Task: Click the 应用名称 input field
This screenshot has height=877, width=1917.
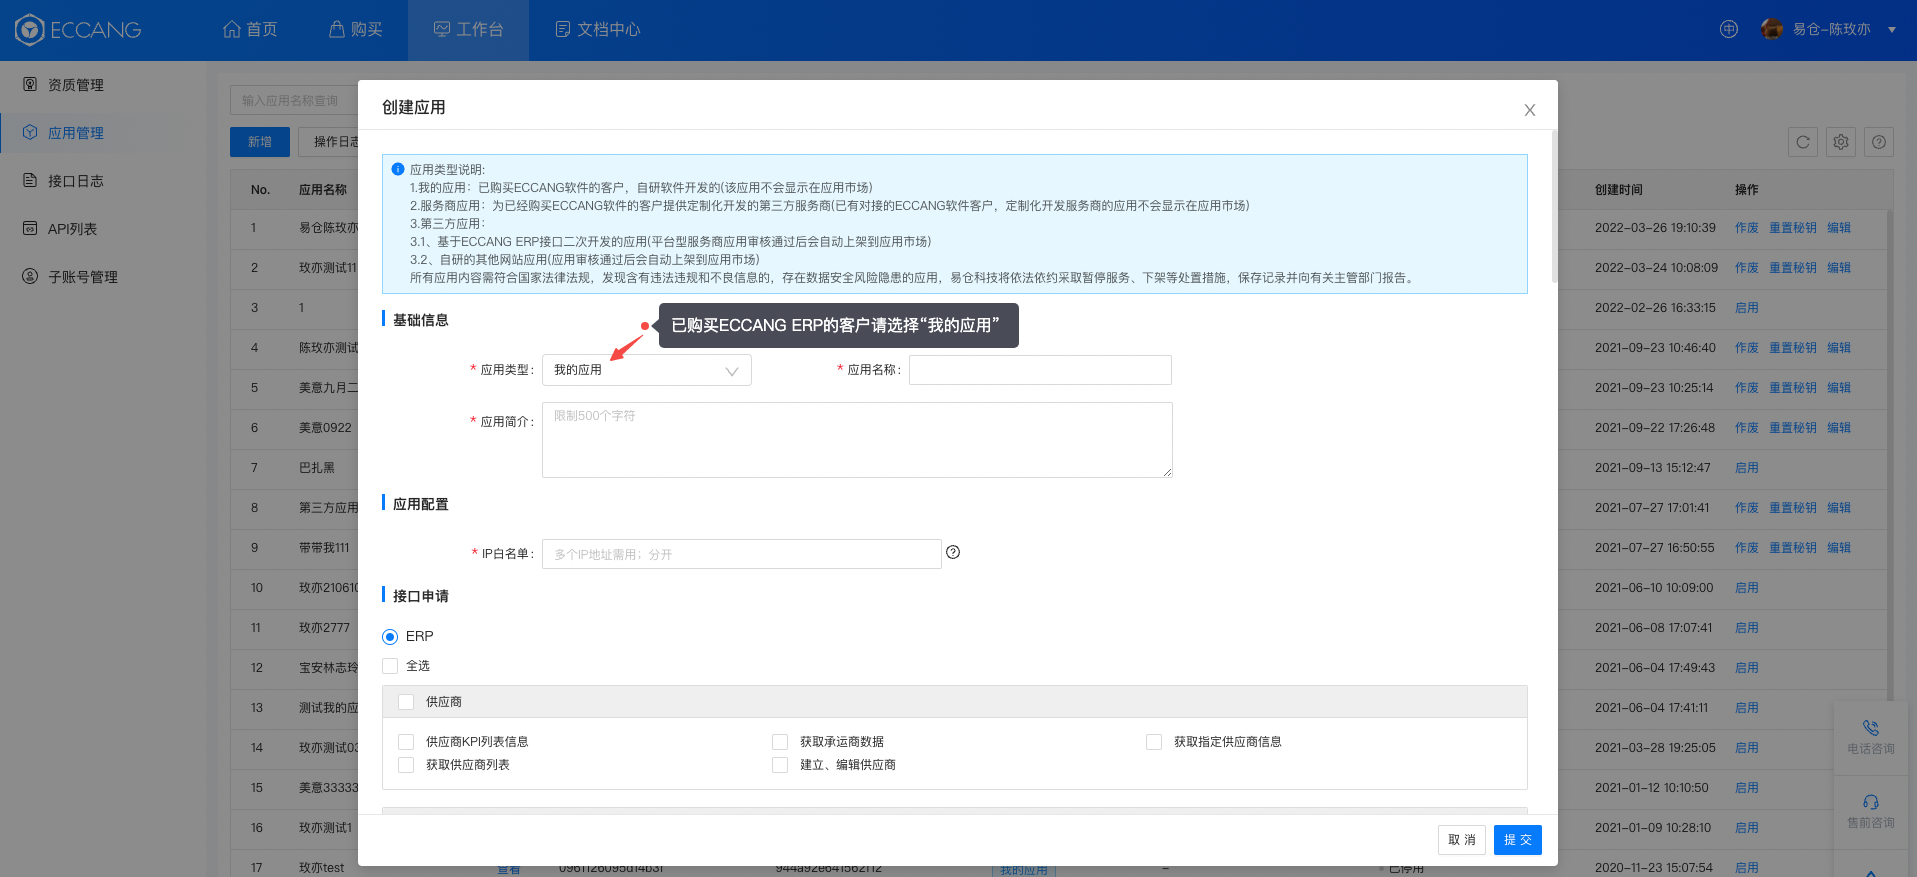Action: pos(1040,370)
